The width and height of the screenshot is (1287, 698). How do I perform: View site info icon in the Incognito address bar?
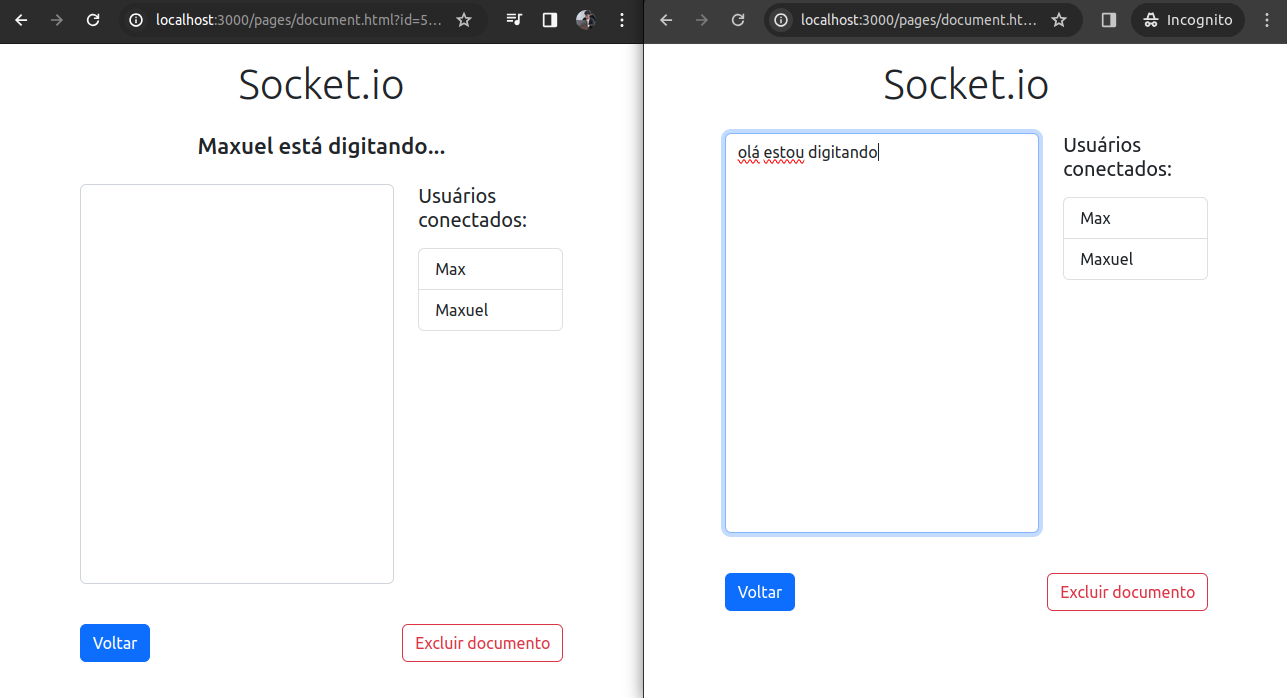click(782, 20)
